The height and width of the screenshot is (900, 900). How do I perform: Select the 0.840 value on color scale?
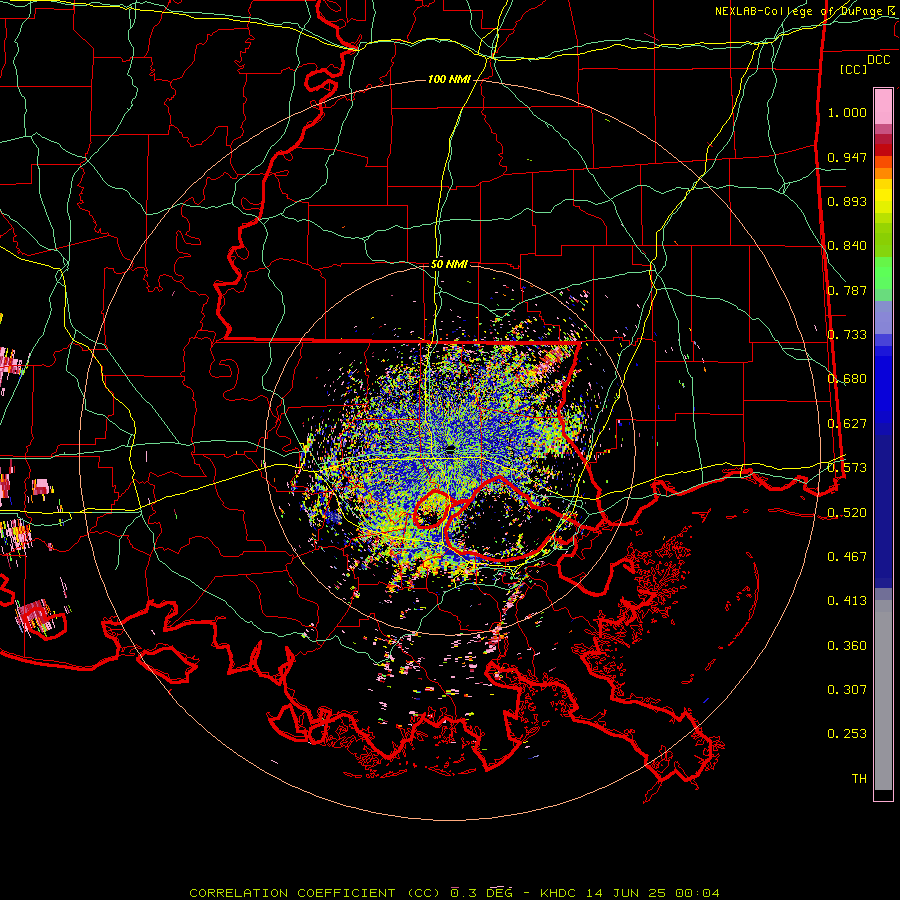point(847,246)
